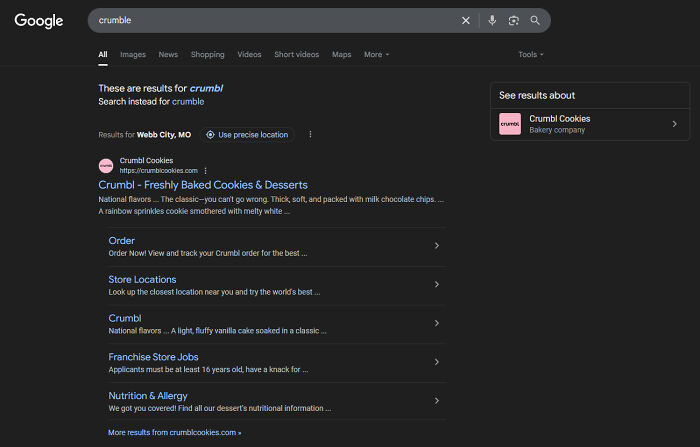
Task: Open Crumbl - Freshly Baked Cookies & Desserts
Action: (x=203, y=185)
